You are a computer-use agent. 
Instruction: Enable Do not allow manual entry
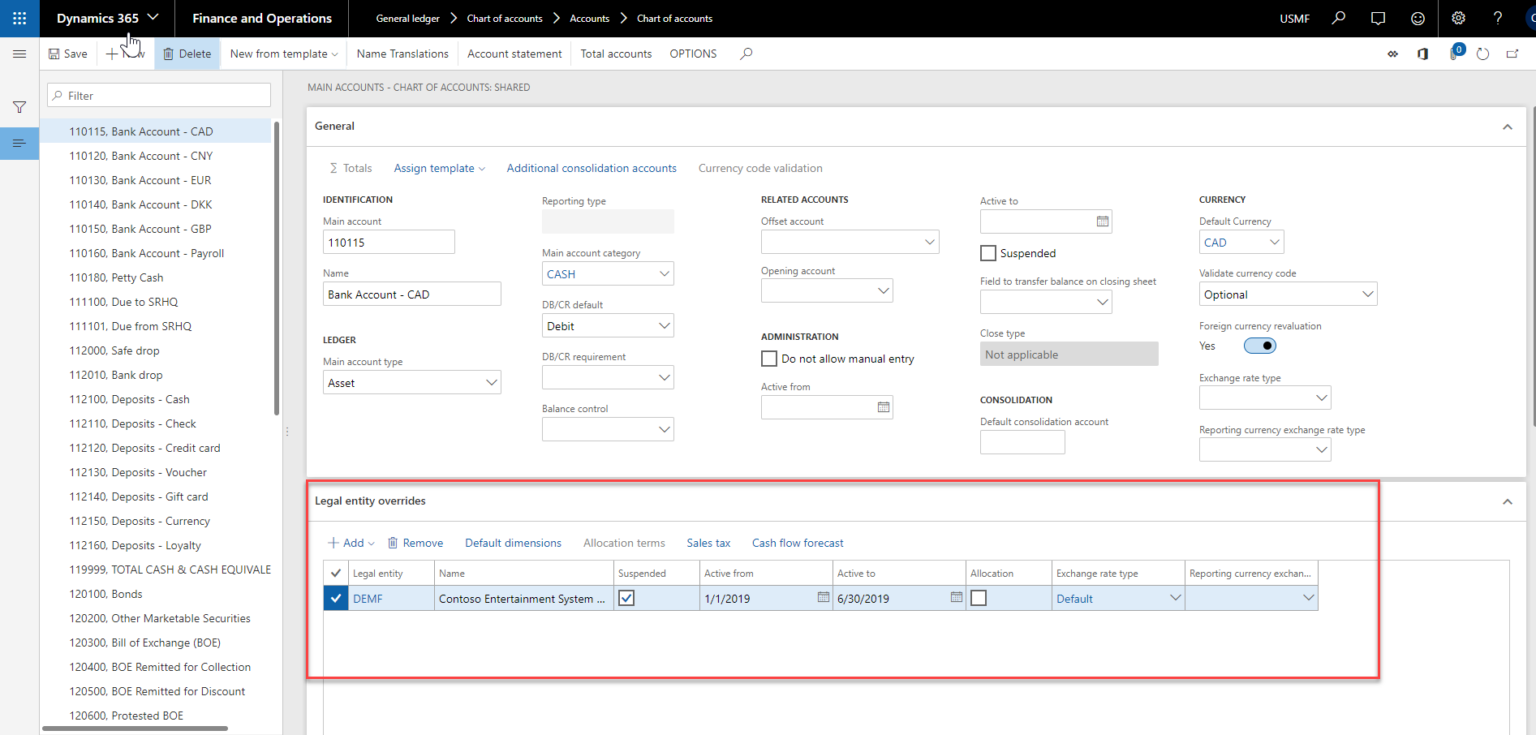(769, 358)
